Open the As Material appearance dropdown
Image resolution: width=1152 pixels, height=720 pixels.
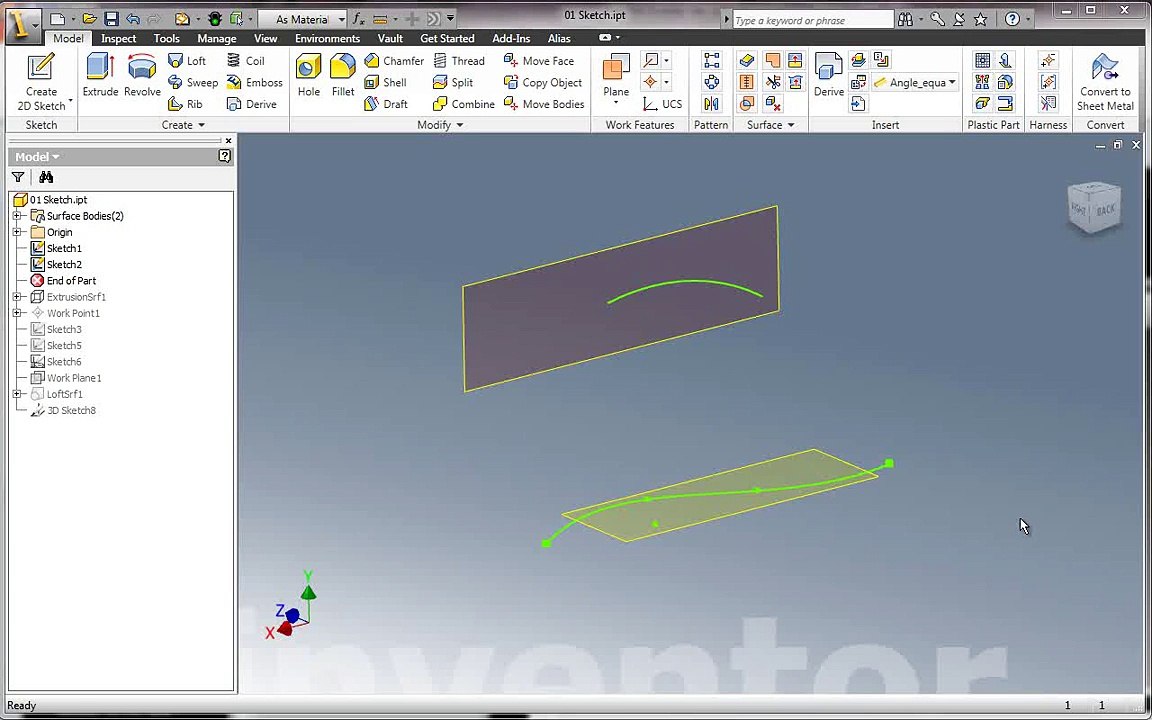(x=341, y=20)
